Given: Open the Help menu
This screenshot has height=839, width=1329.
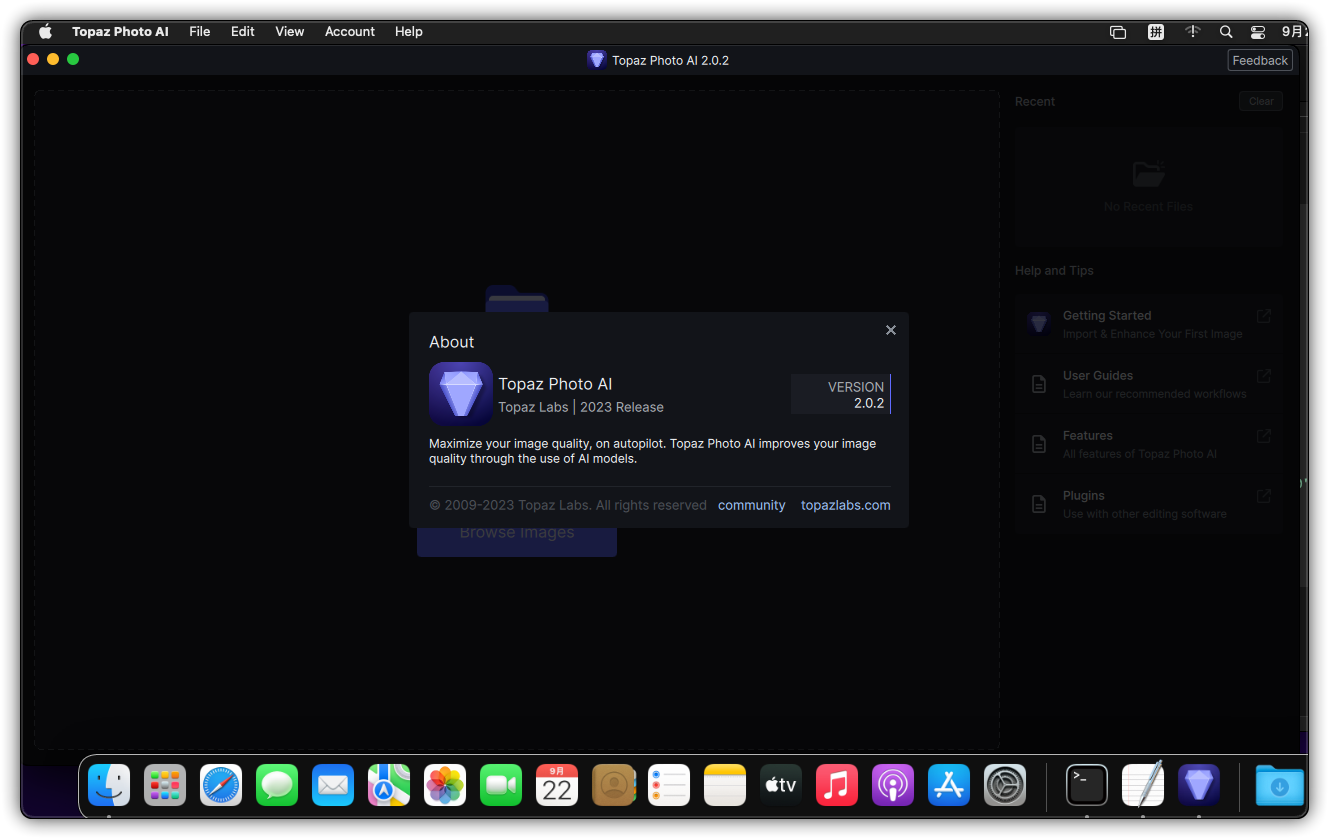Looking at the screenshot, I should point(409,31).
